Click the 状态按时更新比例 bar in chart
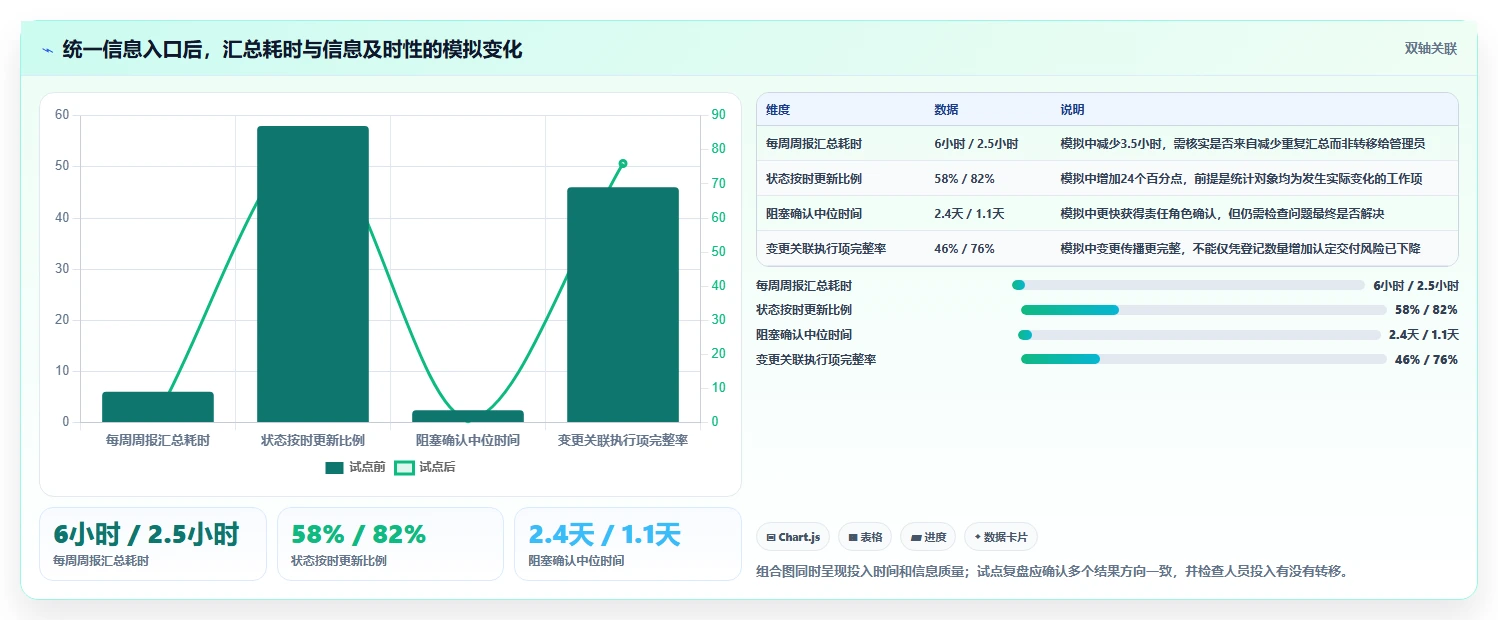 pyautogui.click(x=313, y=274)
